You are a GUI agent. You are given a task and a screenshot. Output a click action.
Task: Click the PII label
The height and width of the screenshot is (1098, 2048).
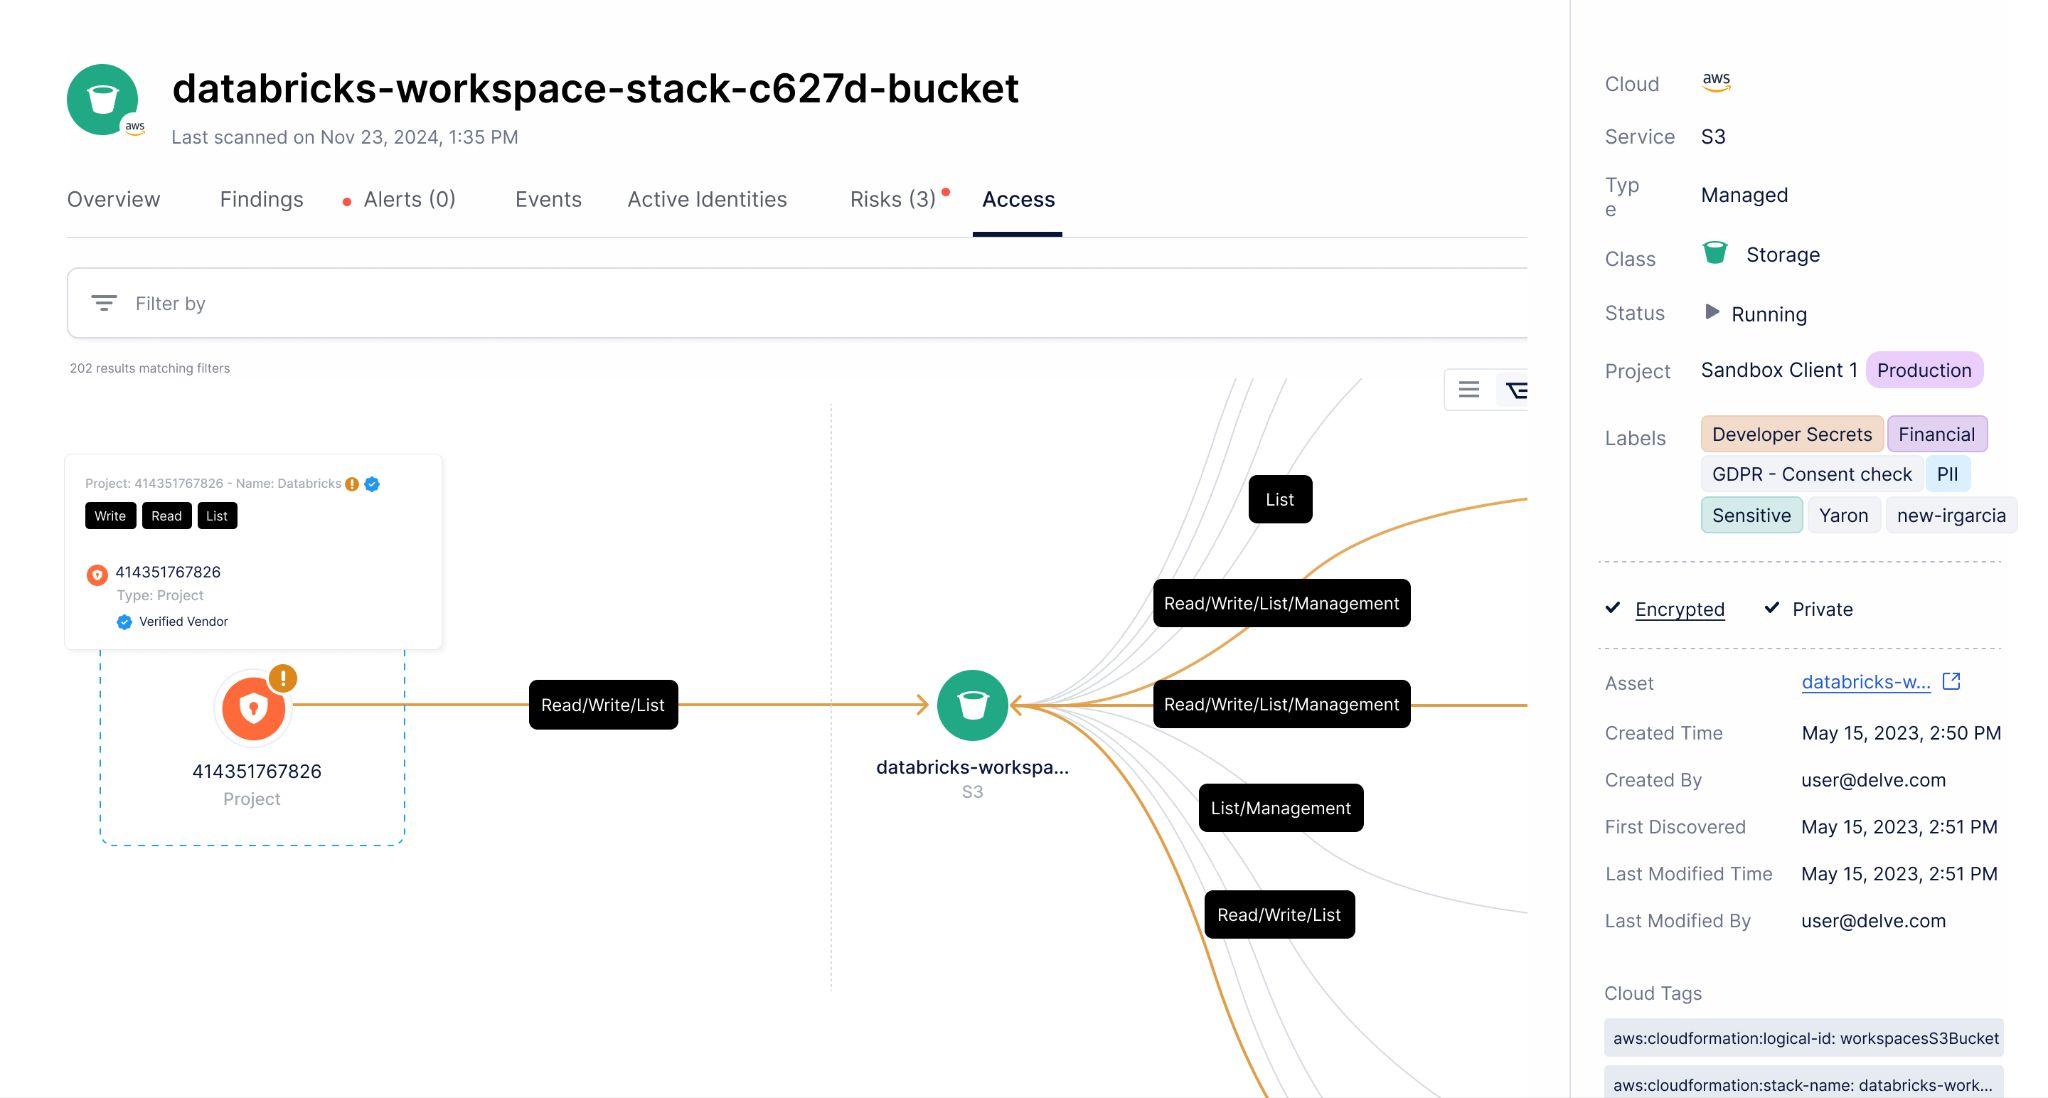(x=1947, y=474)
